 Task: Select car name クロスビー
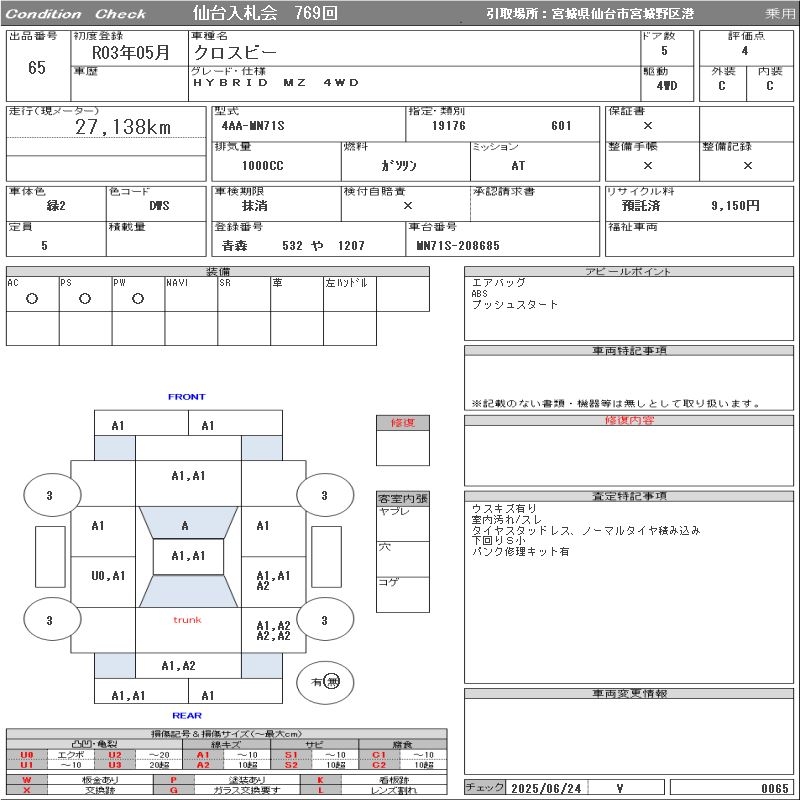235,52
